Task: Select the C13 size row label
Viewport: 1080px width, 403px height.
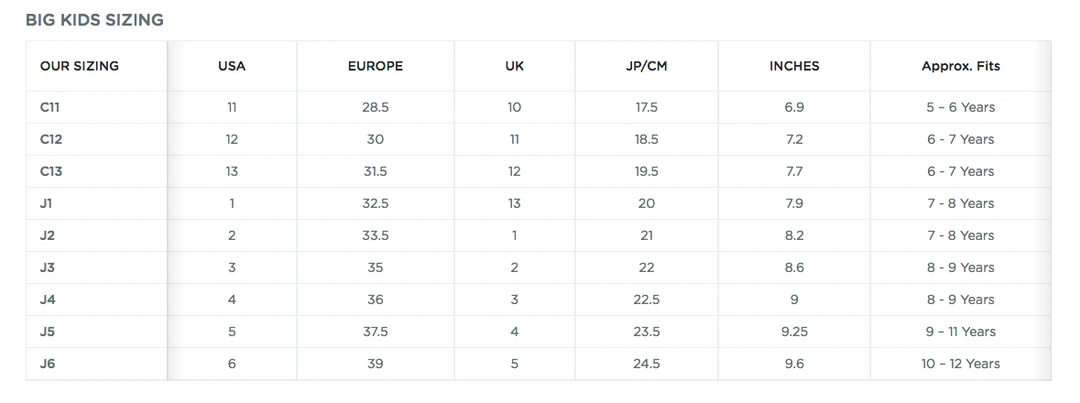Action: tap(51, 171)
